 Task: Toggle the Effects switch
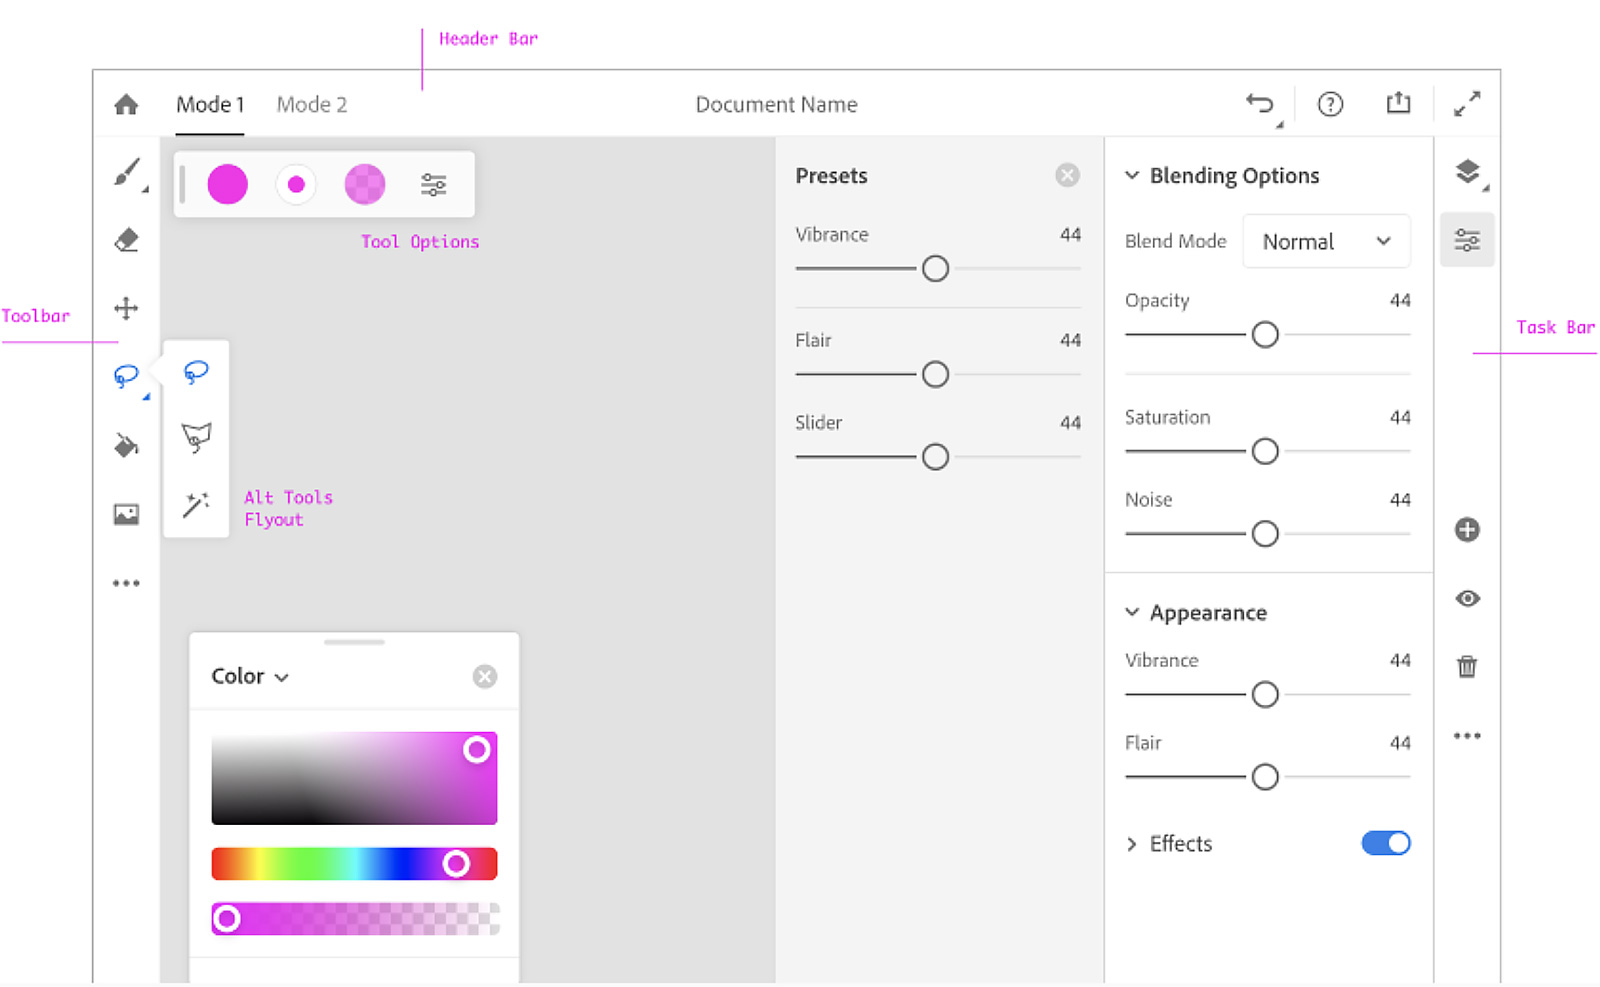(x=1386, y=843)
